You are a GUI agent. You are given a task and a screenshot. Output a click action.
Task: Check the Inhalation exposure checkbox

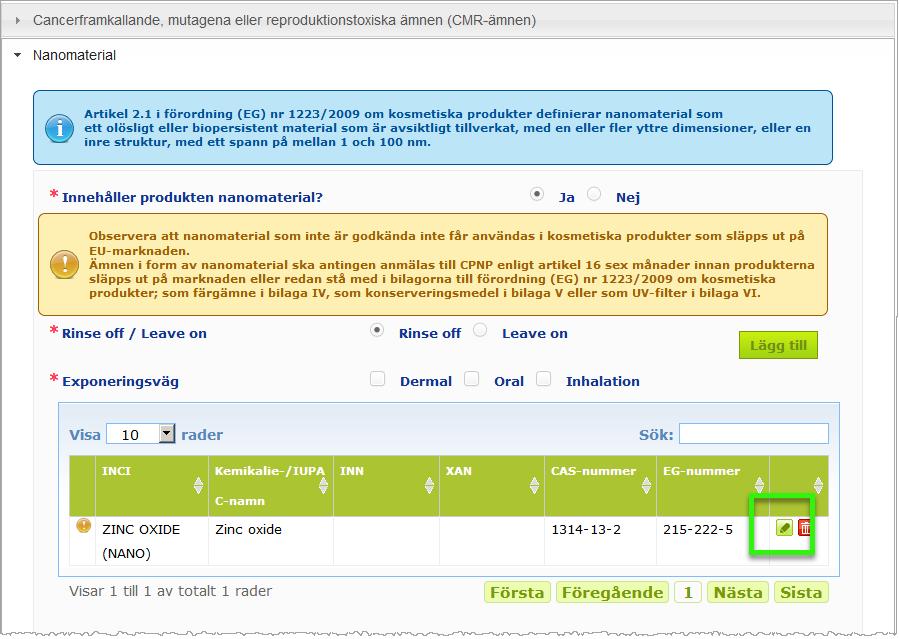[x=544, y=379]
